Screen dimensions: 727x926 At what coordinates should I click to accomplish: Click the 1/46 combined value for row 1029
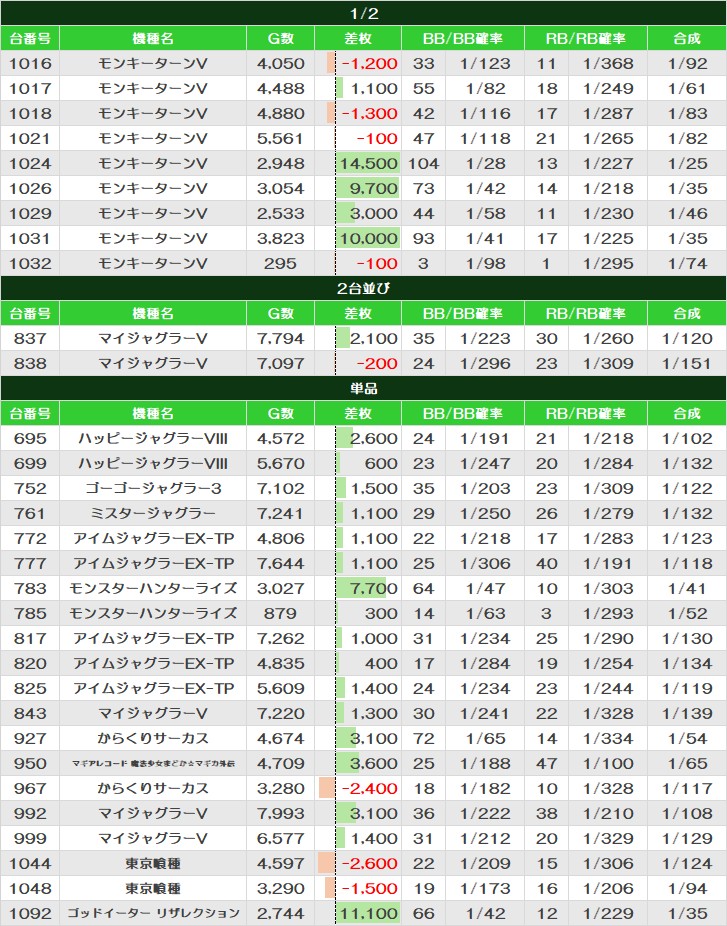(687, 213)
